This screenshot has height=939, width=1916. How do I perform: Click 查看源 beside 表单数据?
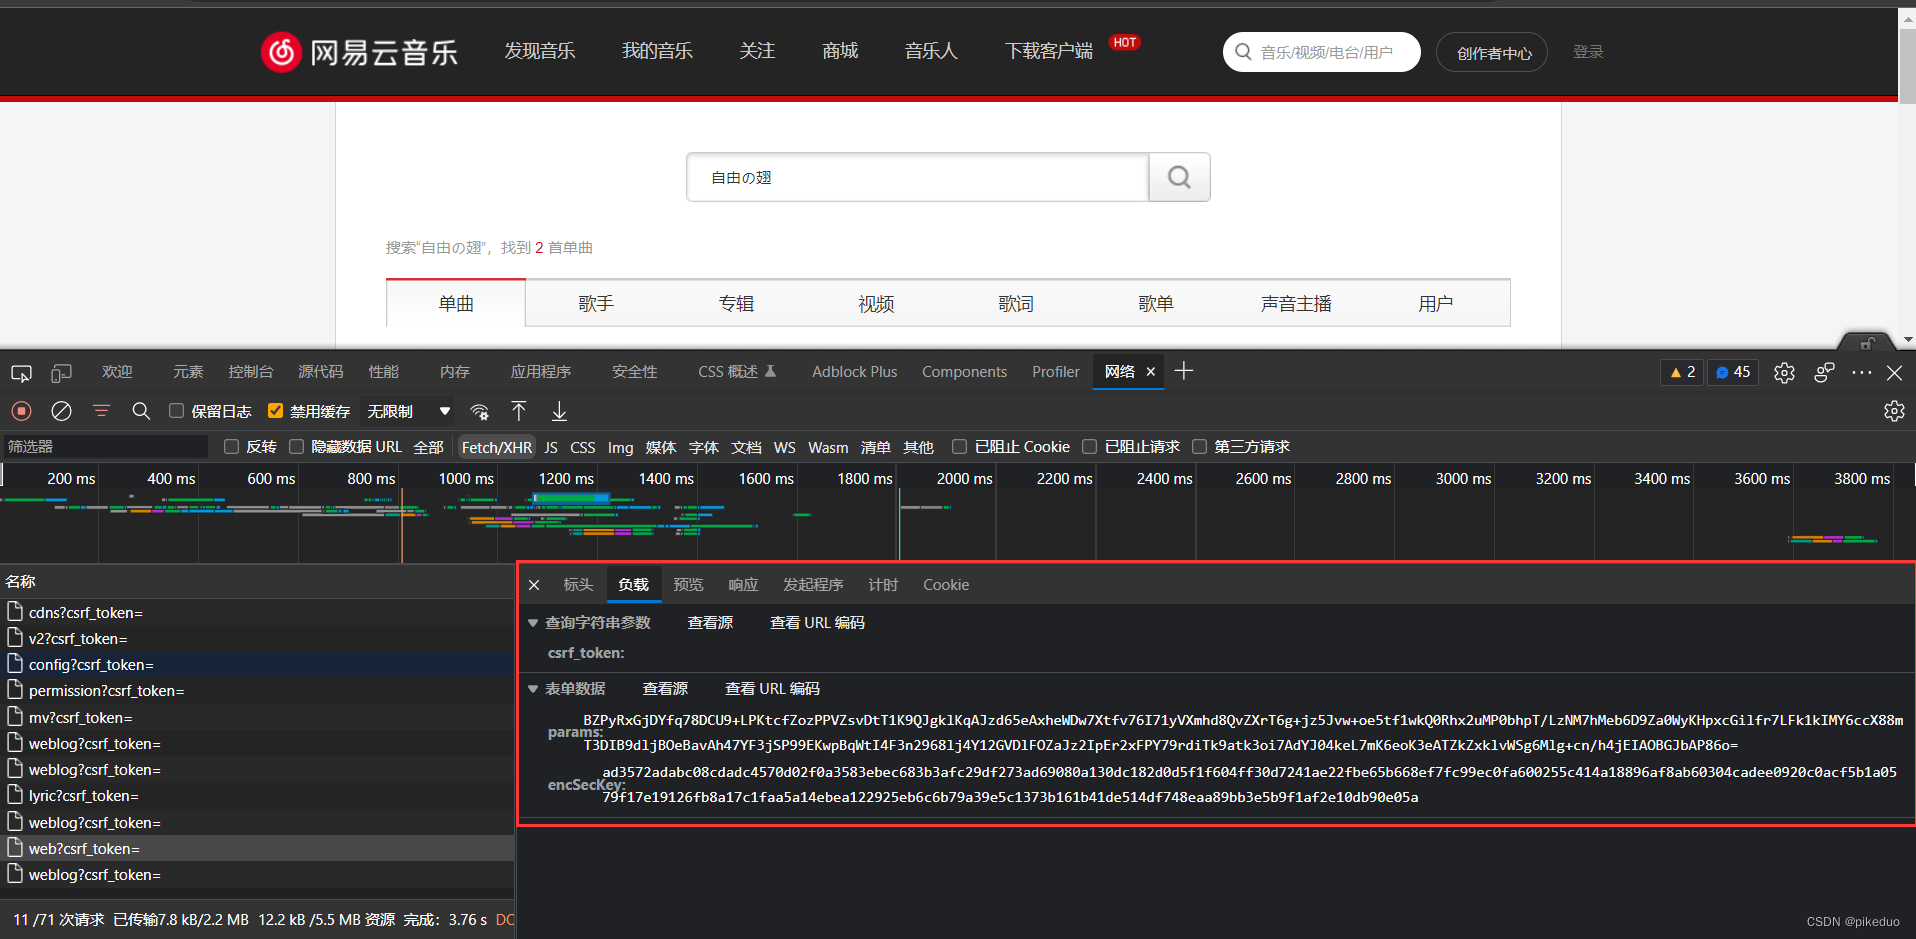[665, 689]
